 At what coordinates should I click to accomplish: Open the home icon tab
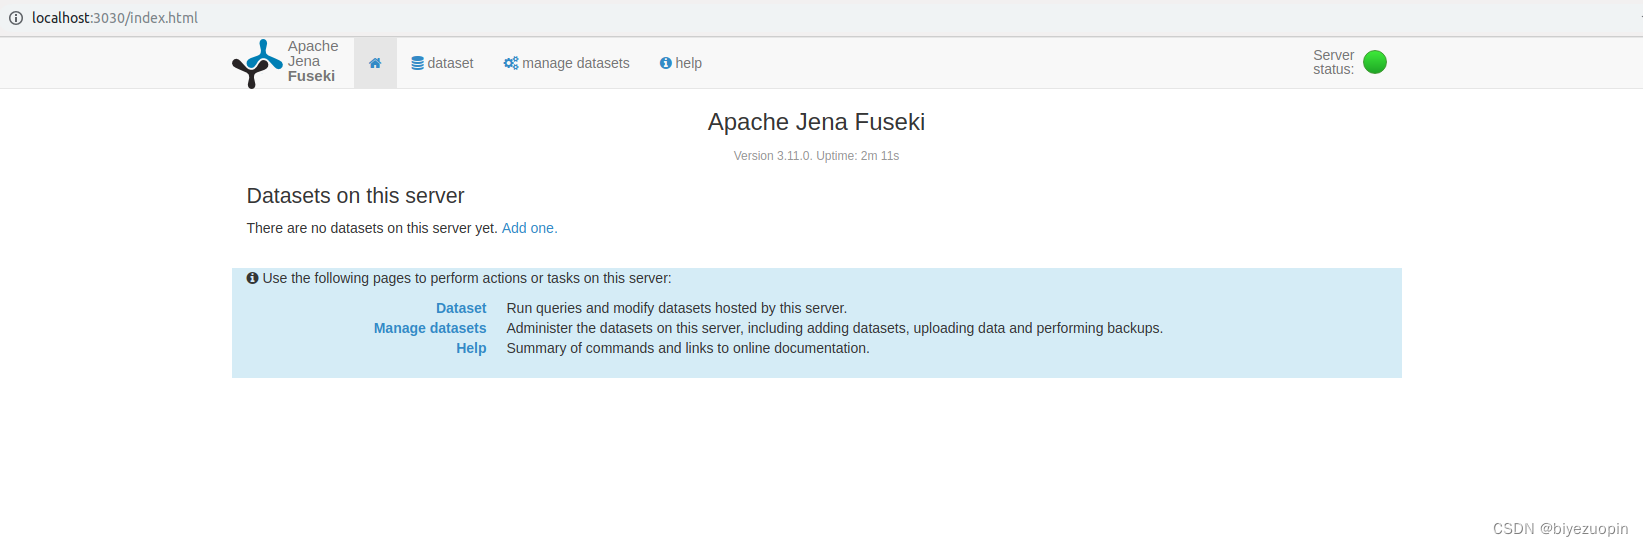[375, 63]
